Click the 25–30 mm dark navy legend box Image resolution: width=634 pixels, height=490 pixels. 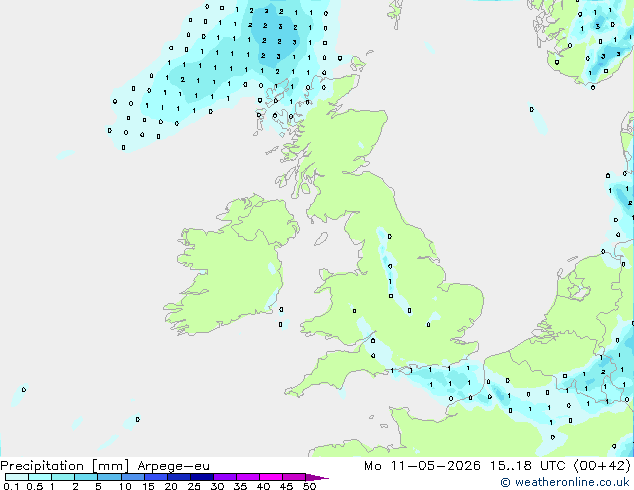(x=201, y=477)
